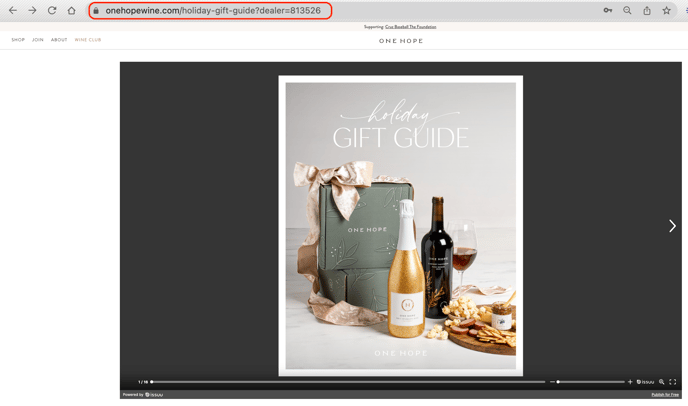Go forward with the browser forward arrow
The height and width of the screenshot is (406, 688).
(32, 11)
